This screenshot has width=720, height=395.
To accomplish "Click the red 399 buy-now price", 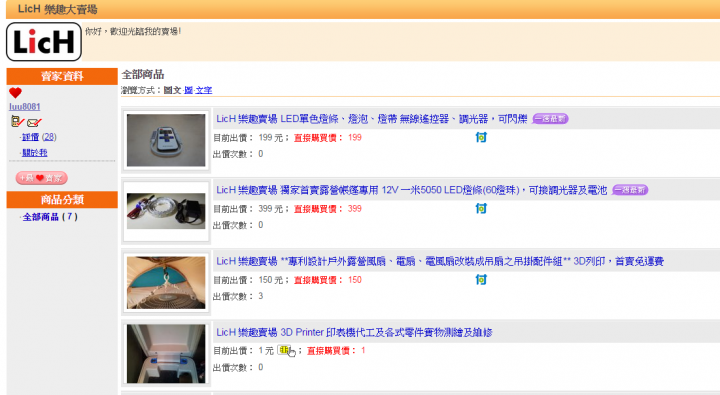I will click(355, 209).
